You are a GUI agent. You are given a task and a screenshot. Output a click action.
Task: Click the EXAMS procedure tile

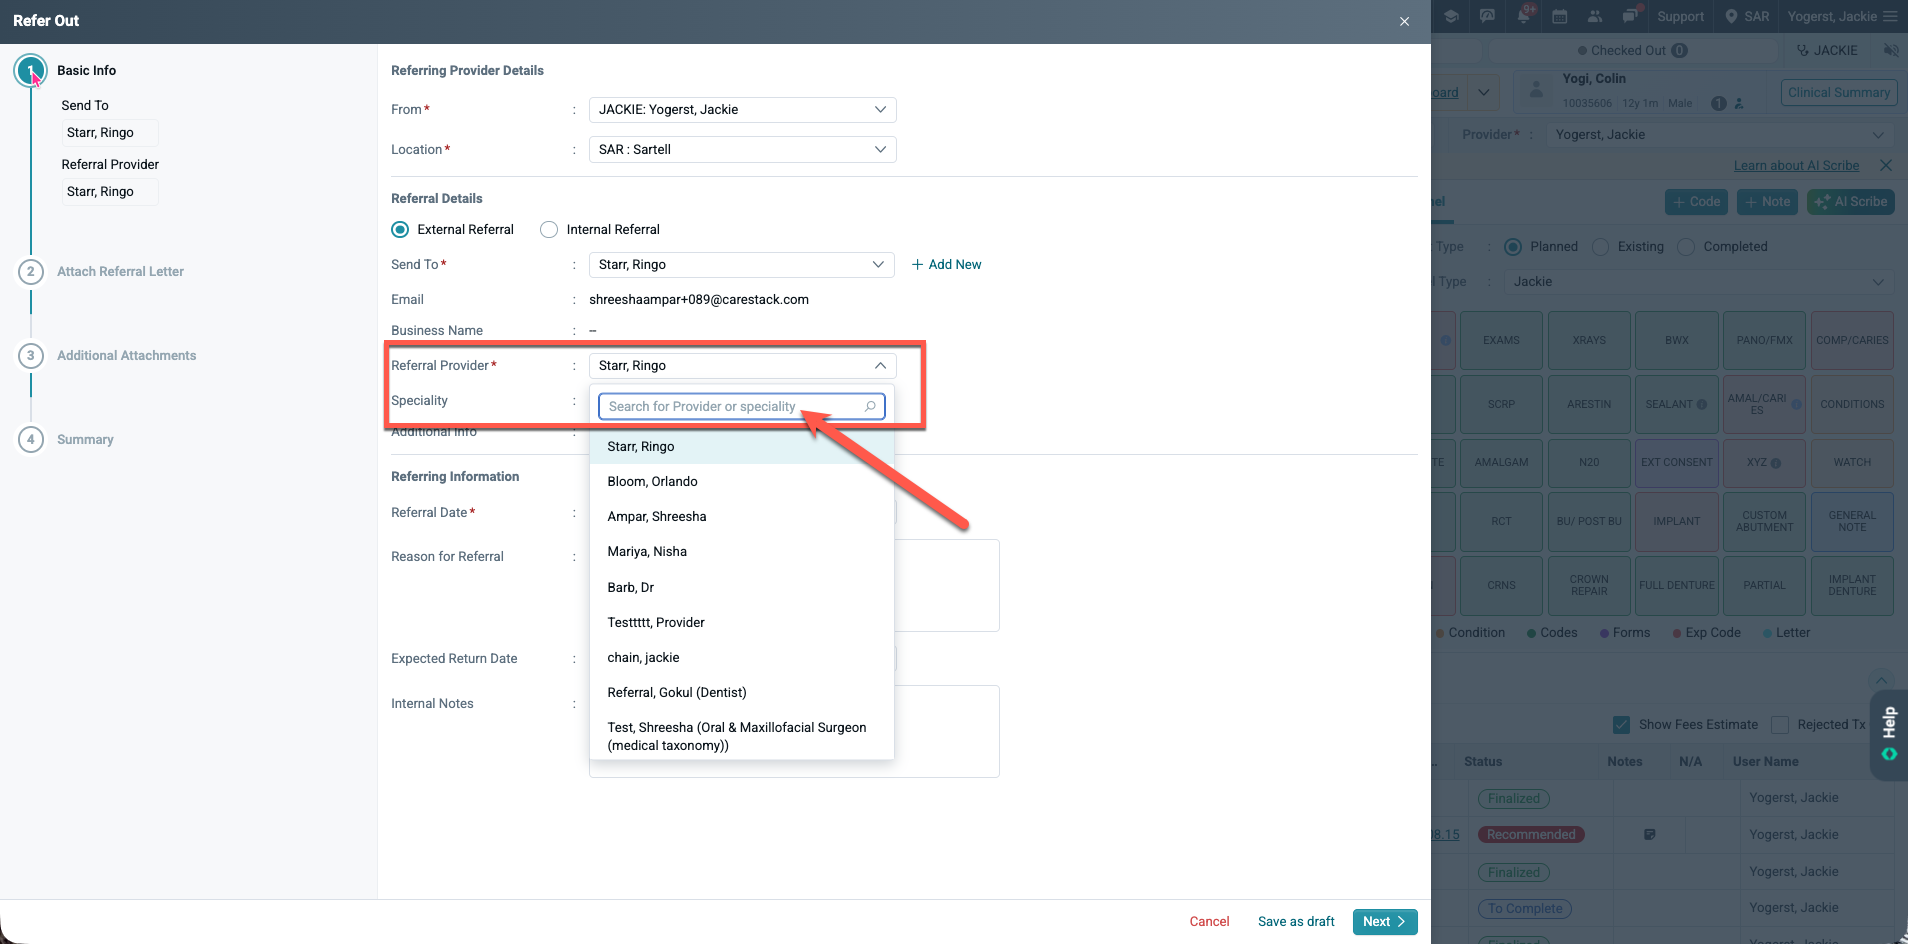(x=1501, y=340)
